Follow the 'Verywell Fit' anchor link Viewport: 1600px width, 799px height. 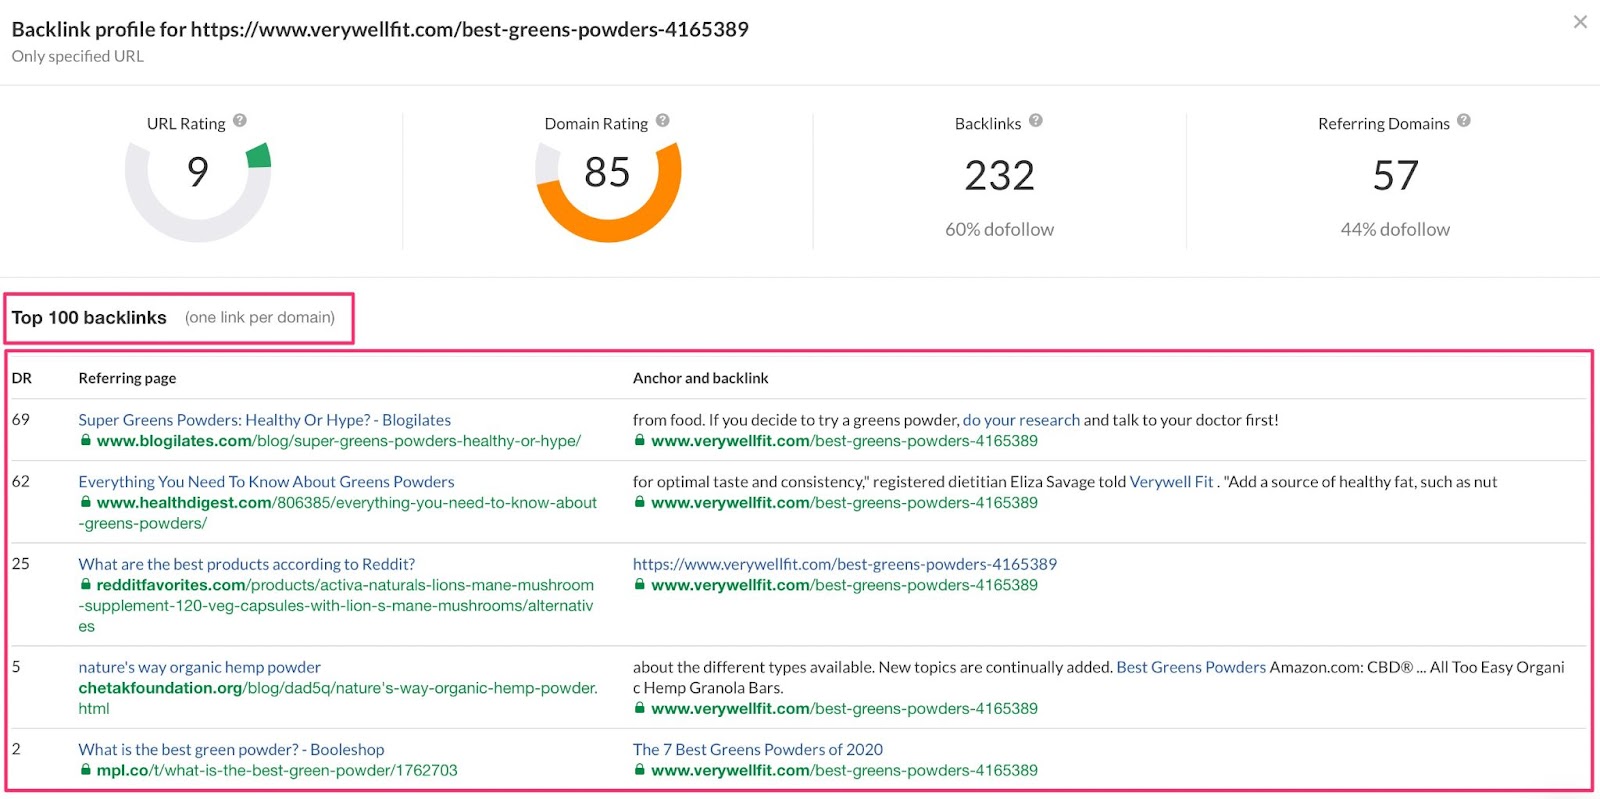1171,482
